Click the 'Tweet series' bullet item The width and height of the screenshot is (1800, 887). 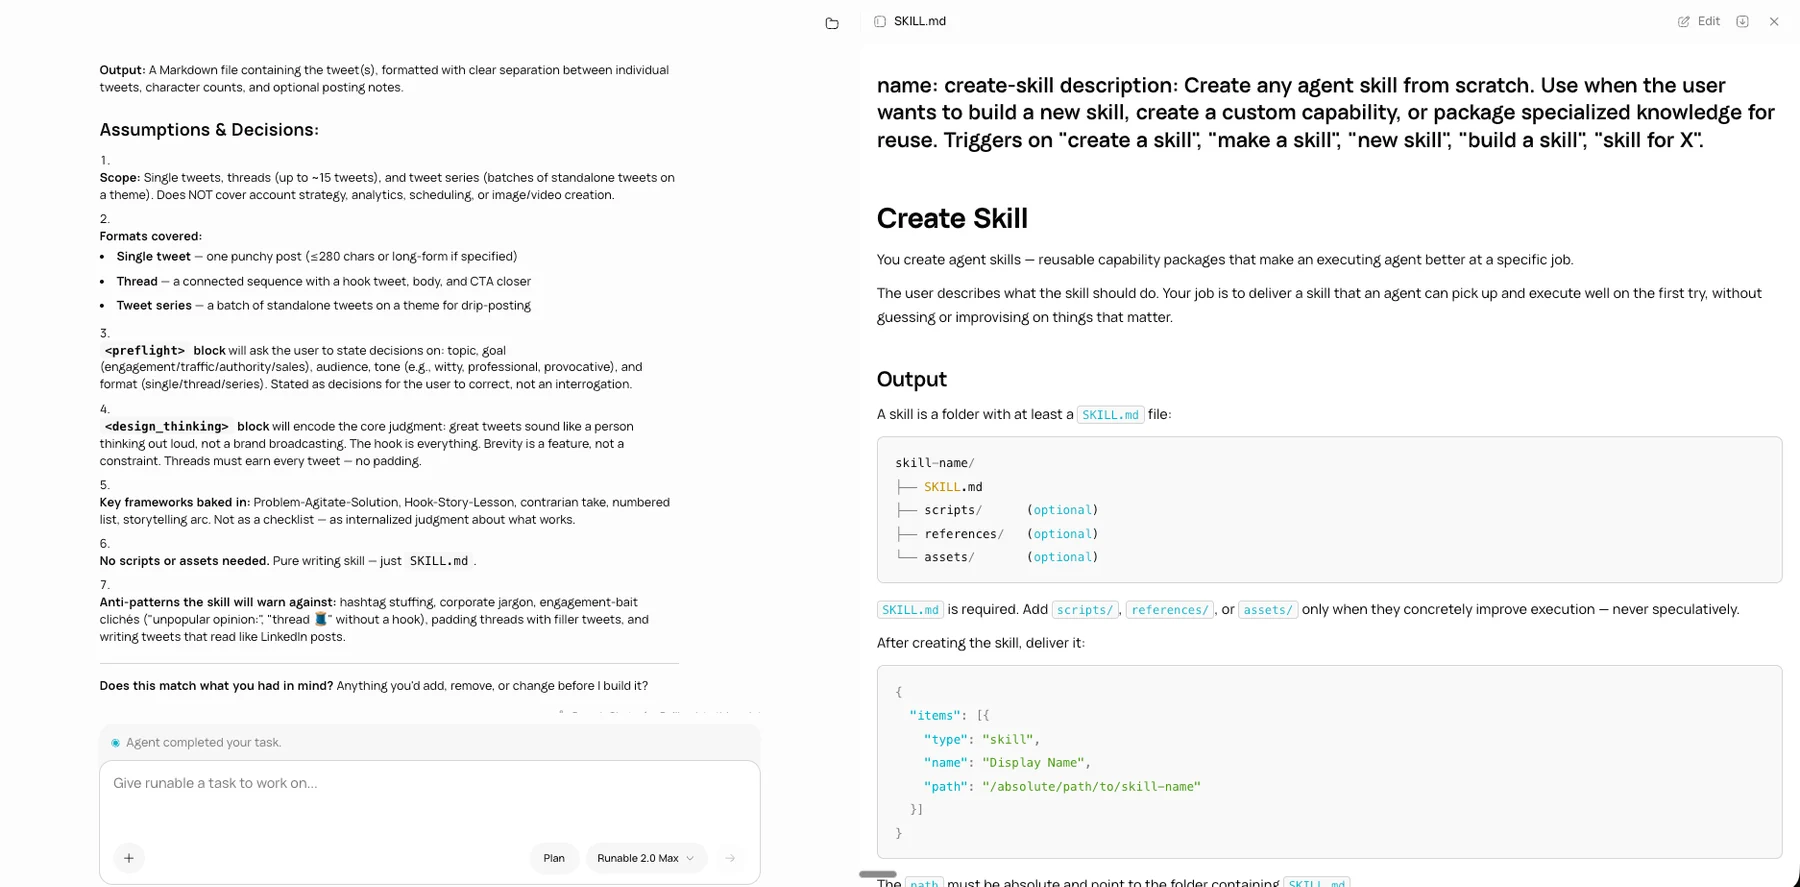(324, 305)
